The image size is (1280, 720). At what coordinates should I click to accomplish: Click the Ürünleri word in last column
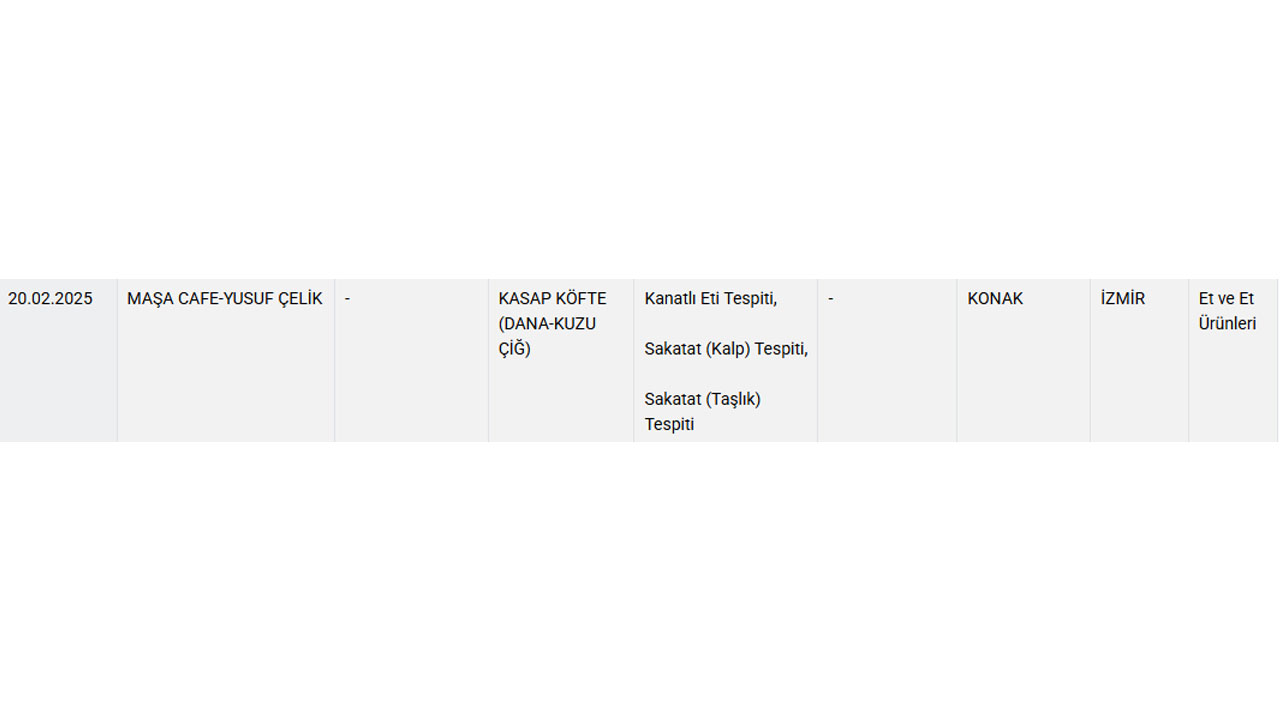pyautogui.click(x=1227, y=323)
